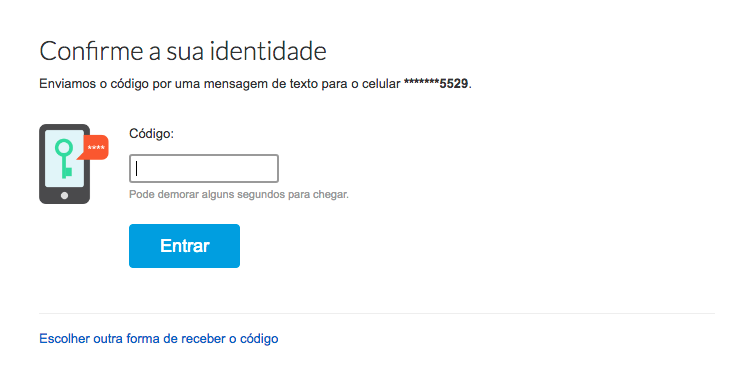Click the light blue phone screen area
Viewport: 755px width, 378px height.
[64, 158]
